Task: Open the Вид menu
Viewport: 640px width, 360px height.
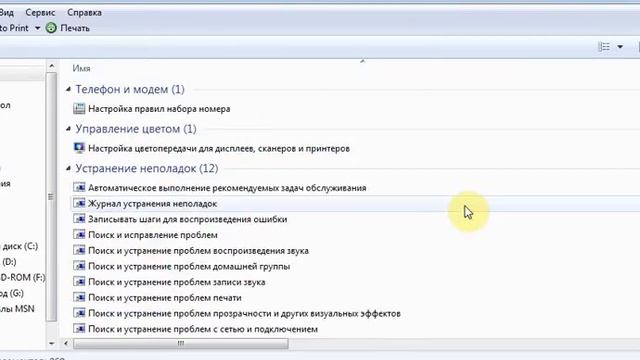Action: 7,13
